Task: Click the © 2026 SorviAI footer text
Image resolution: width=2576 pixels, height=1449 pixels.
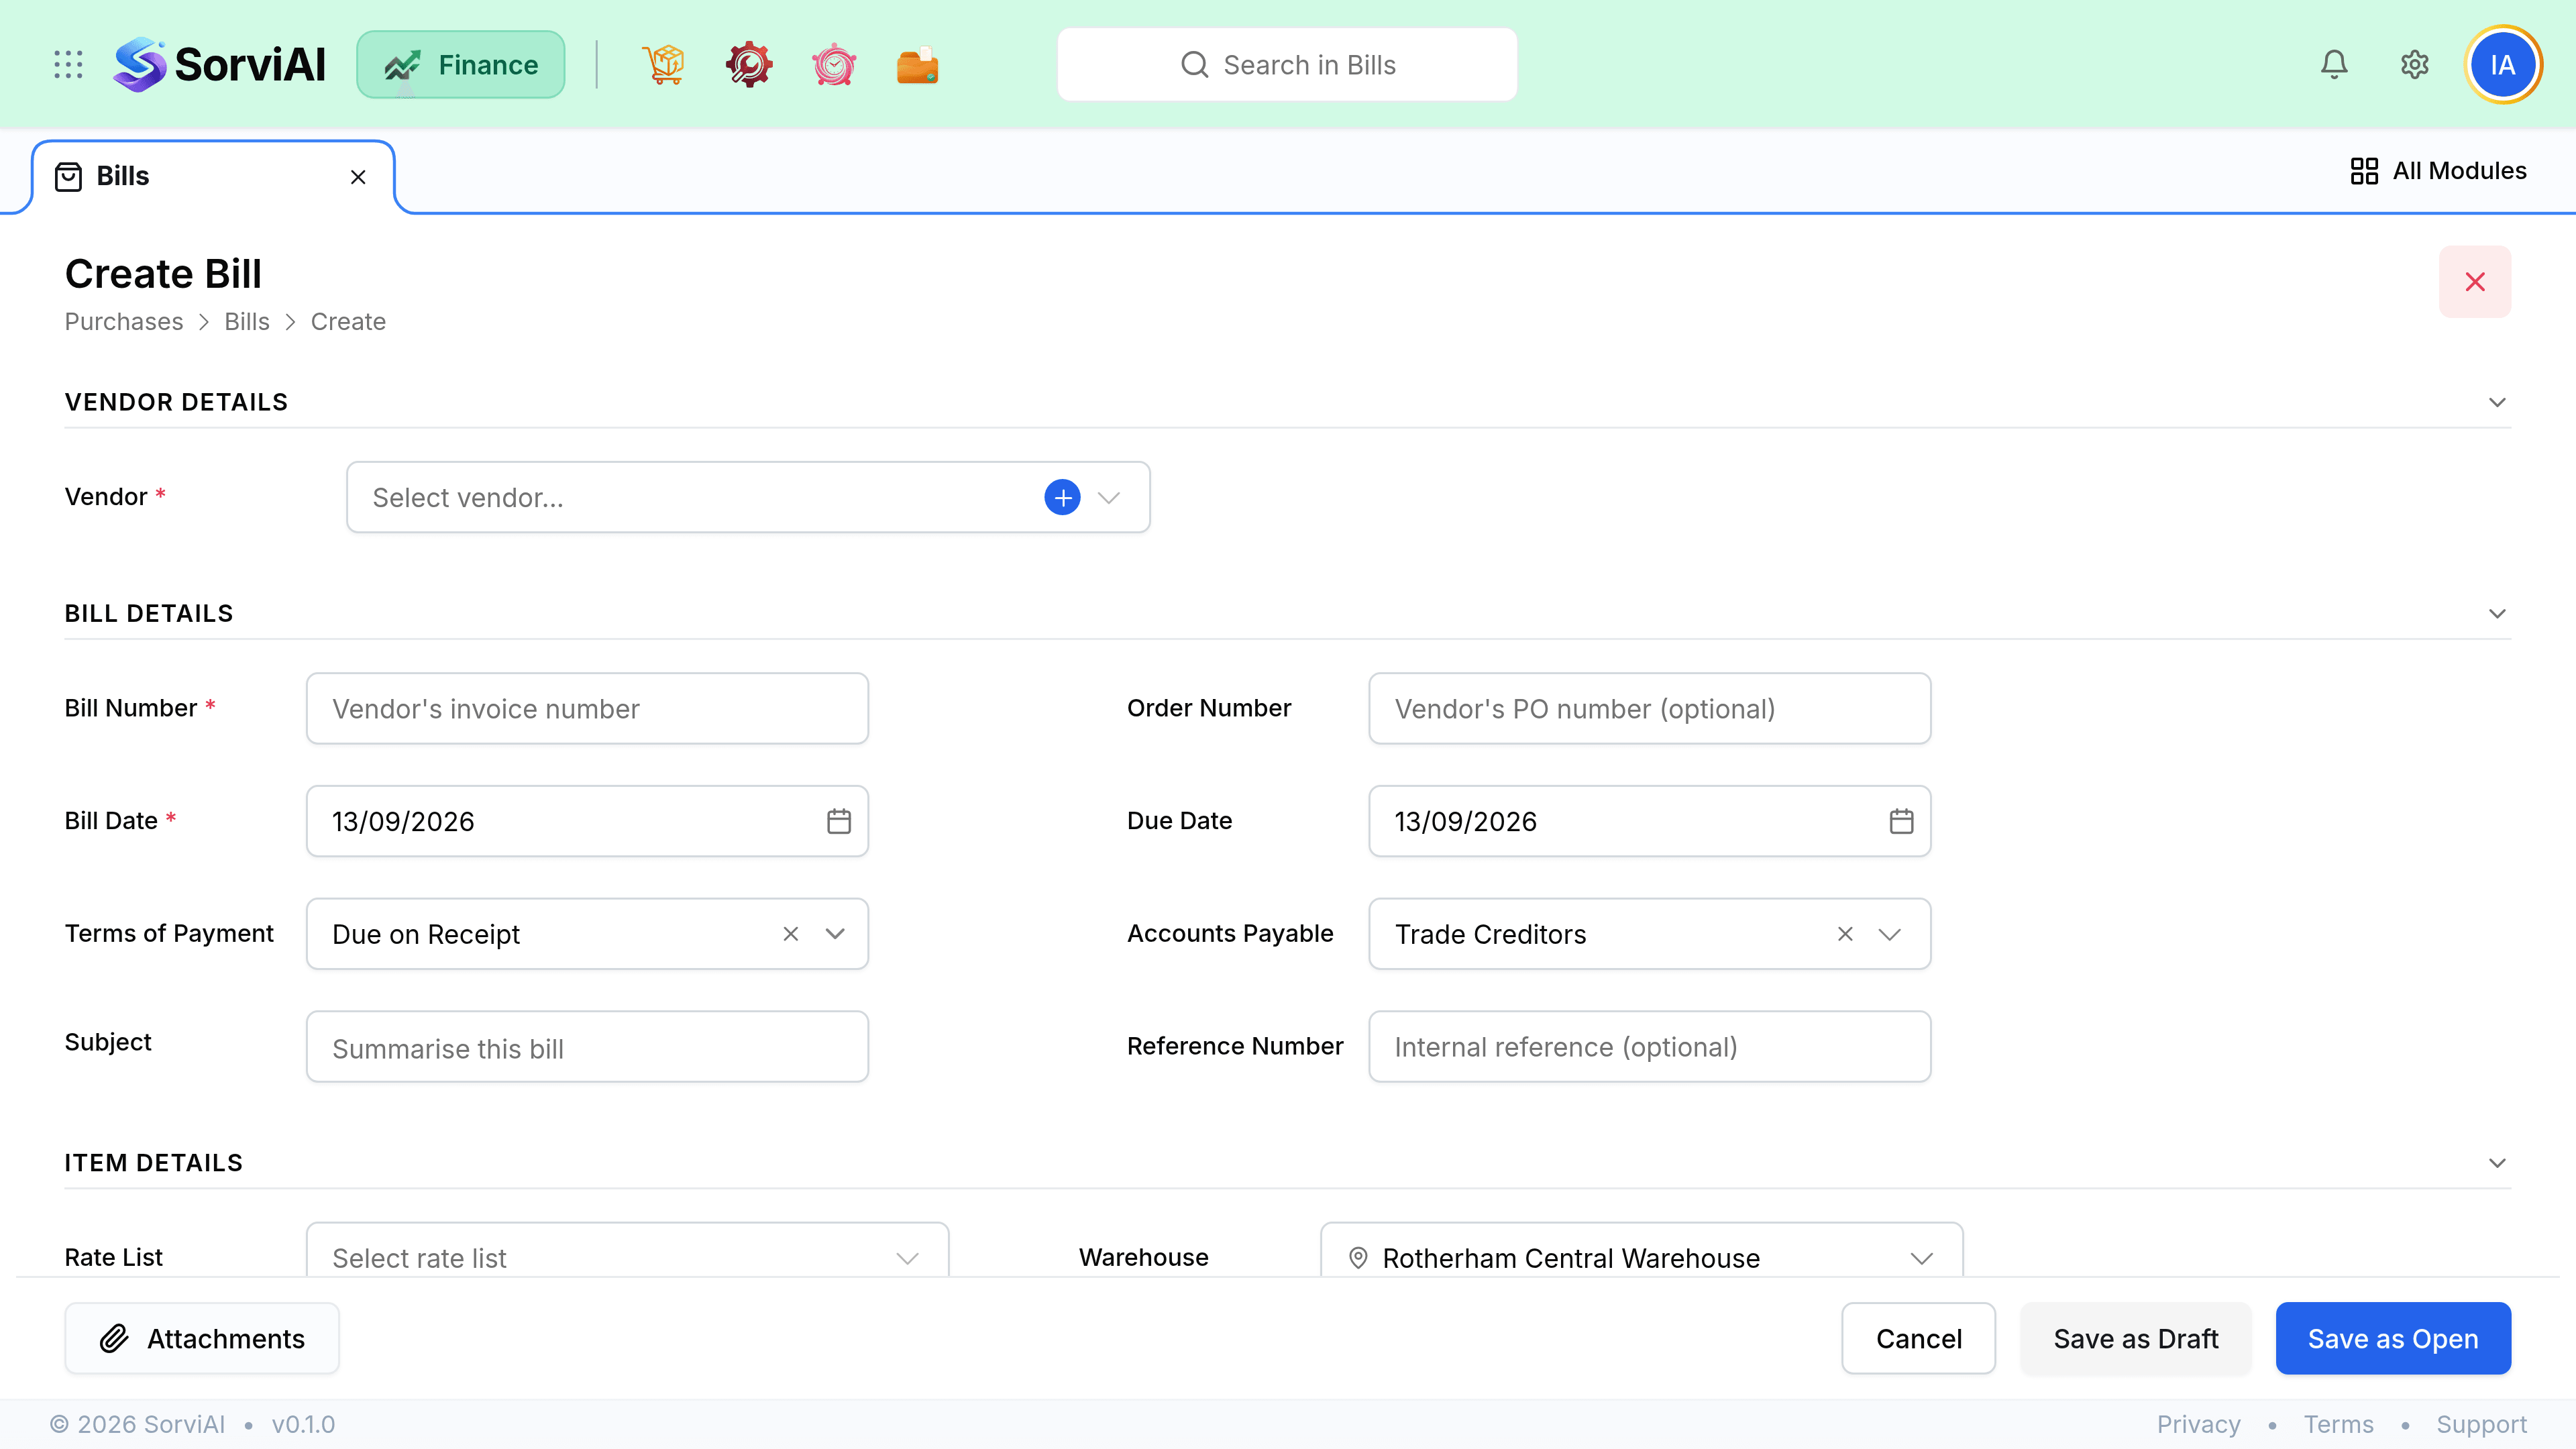Action: click(x=138, y=1424)
